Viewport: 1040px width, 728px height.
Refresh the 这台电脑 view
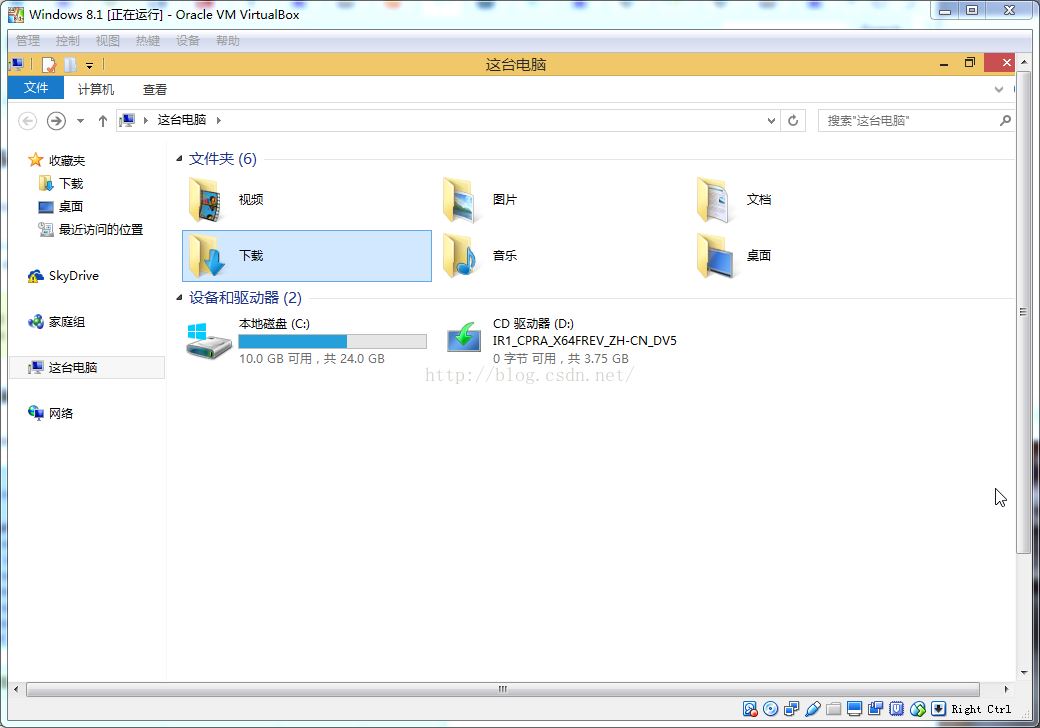[x=793, y=121]
